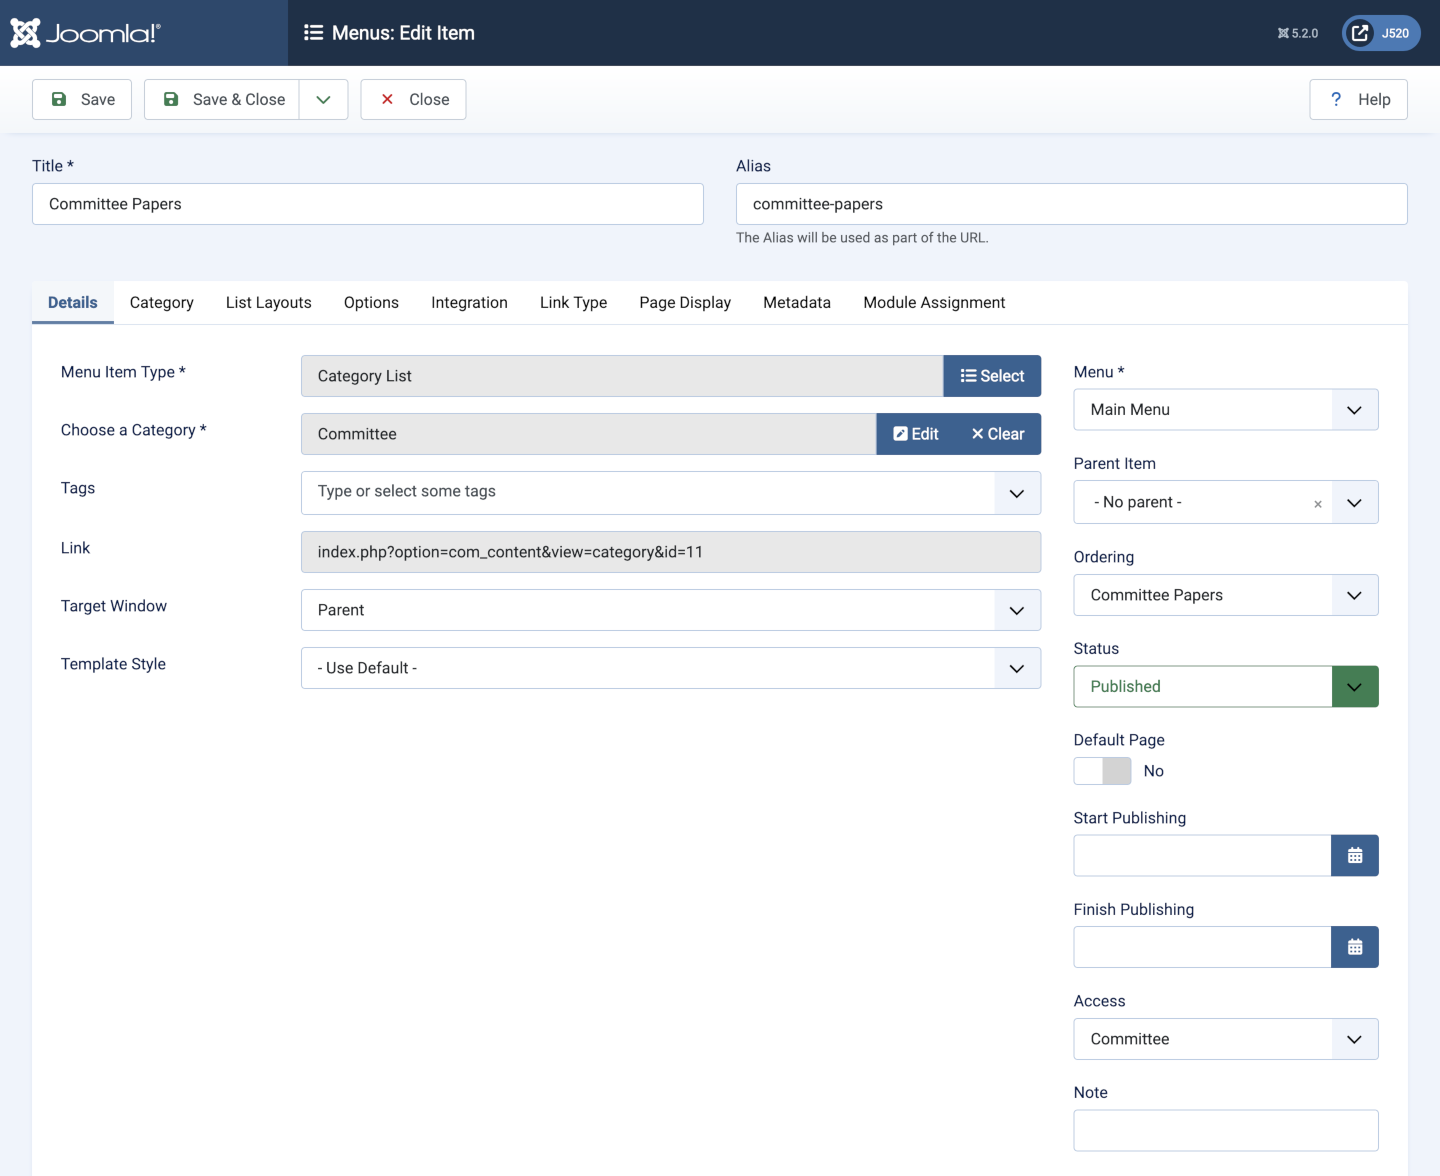Click into the Alias input field
Screen dimensions: 1440x1176
tap(1071, 204)
